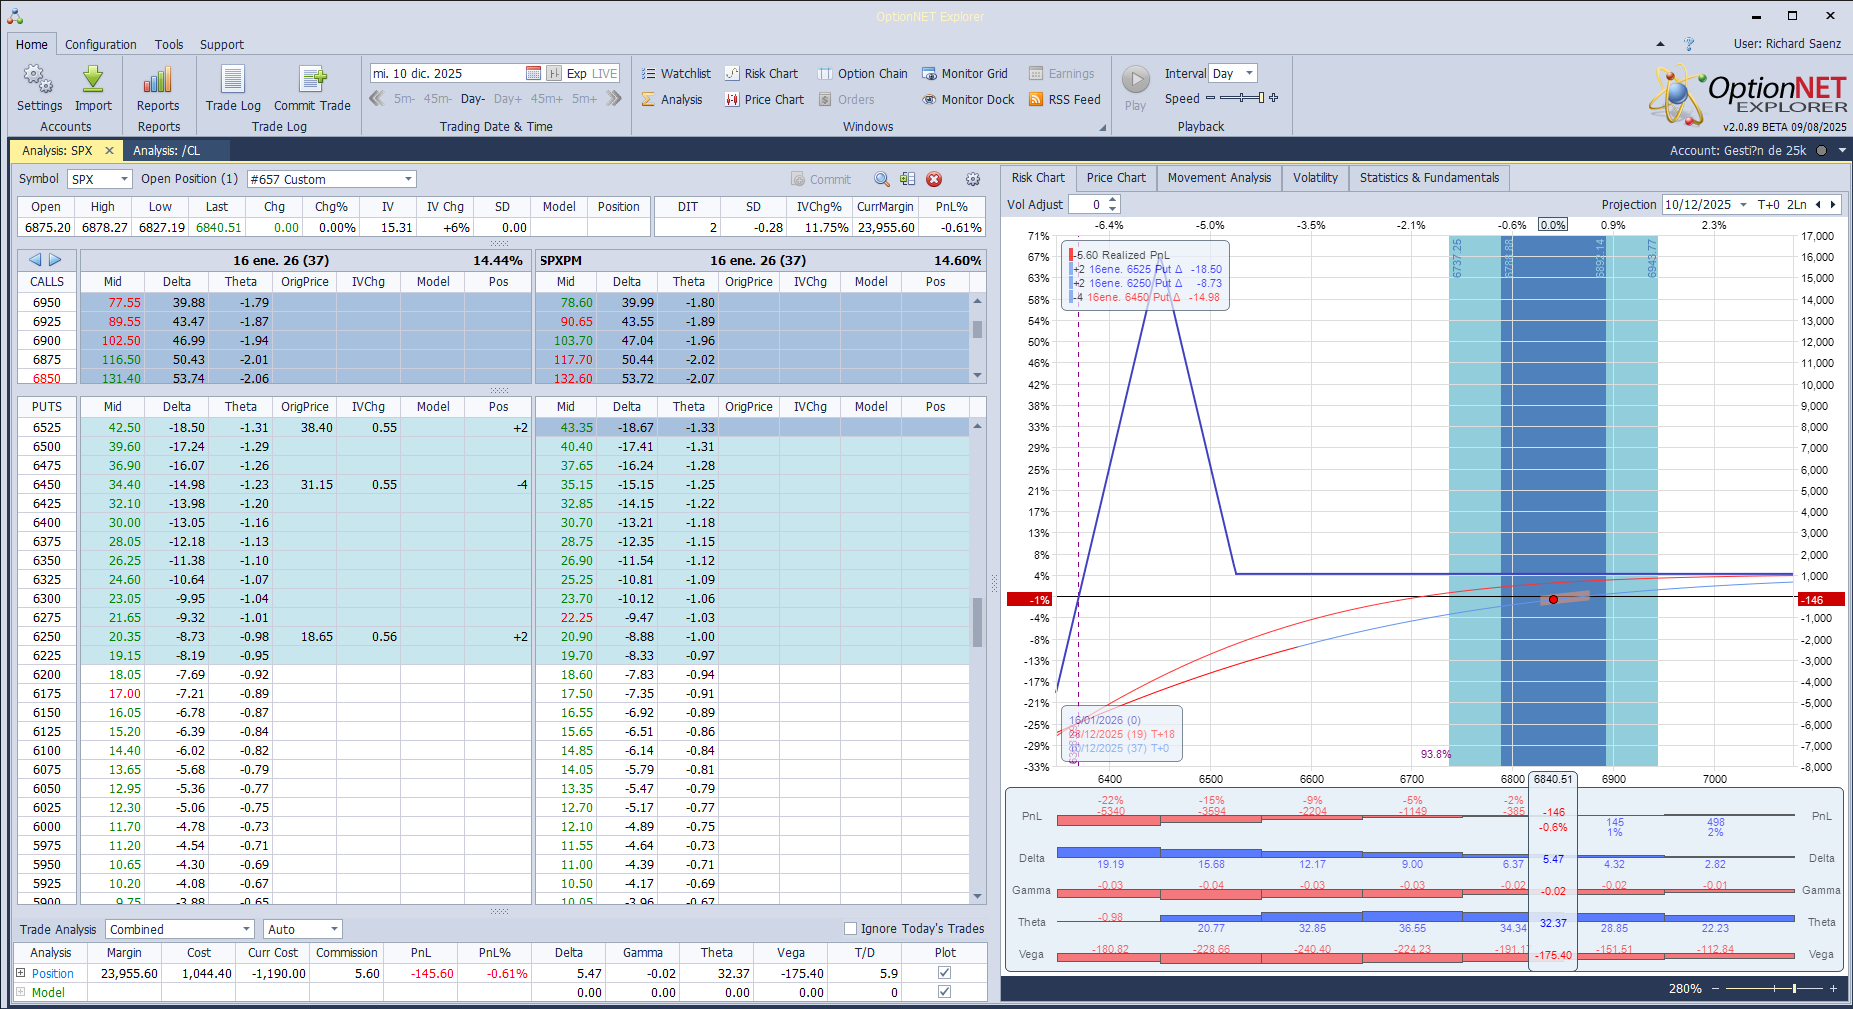Open the Configuration menu
Viewport: 1853px width, 1009px height.
100,45
